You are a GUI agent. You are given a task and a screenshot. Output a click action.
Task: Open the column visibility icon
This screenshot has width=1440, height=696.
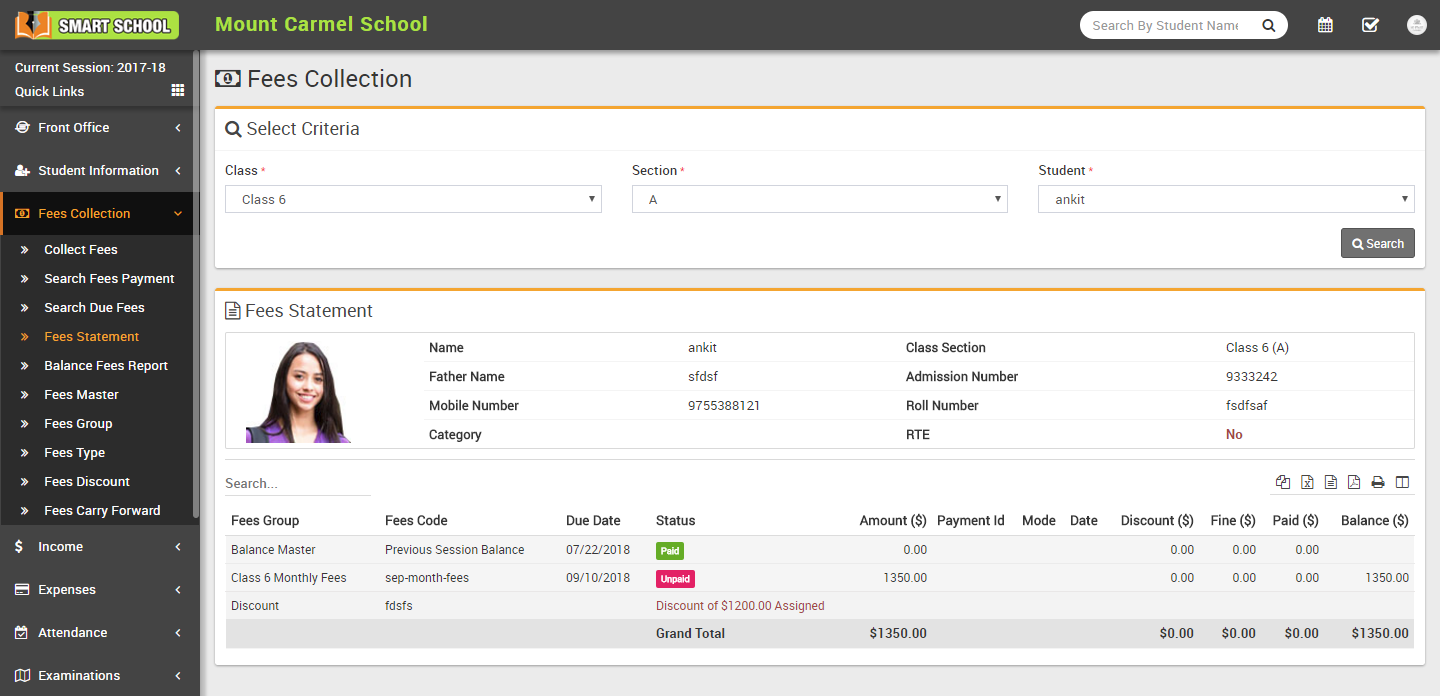[x=1402, y=482]
